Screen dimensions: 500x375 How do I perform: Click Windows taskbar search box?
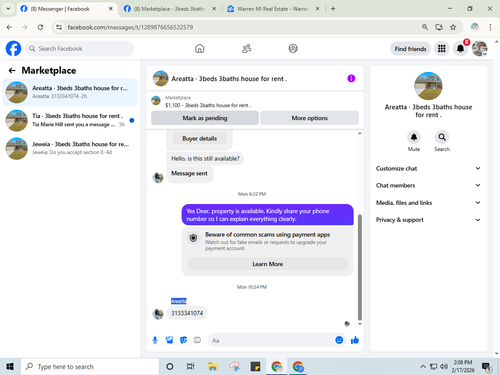pos(90,367)
